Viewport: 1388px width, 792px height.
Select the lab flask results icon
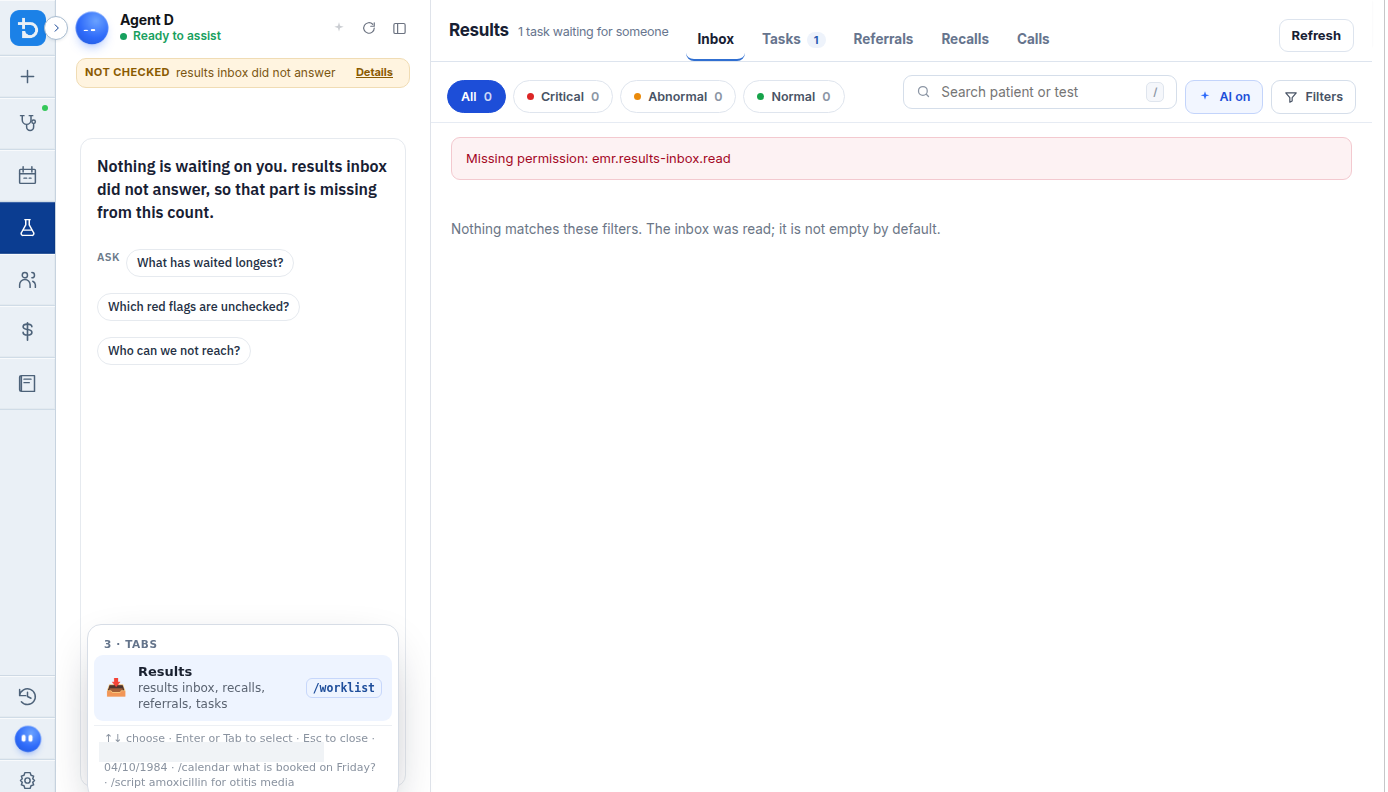(x=27, y=228)
